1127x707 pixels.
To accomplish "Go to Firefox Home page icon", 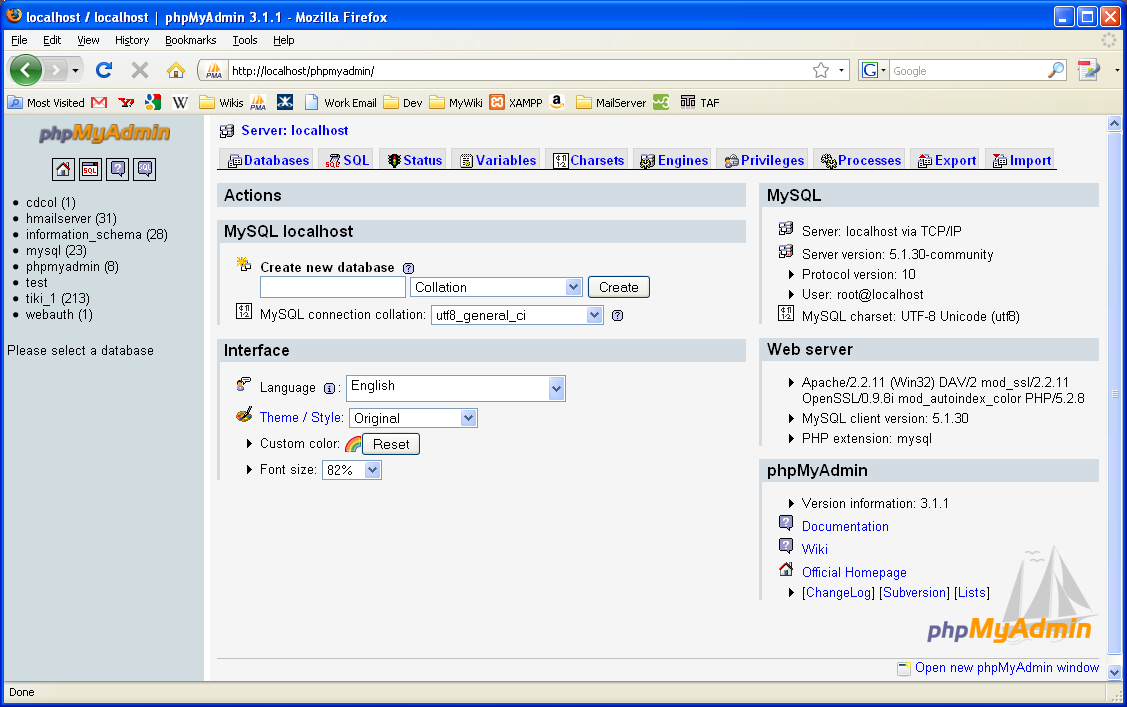I will pyautogui.click(x=176, y=70).
